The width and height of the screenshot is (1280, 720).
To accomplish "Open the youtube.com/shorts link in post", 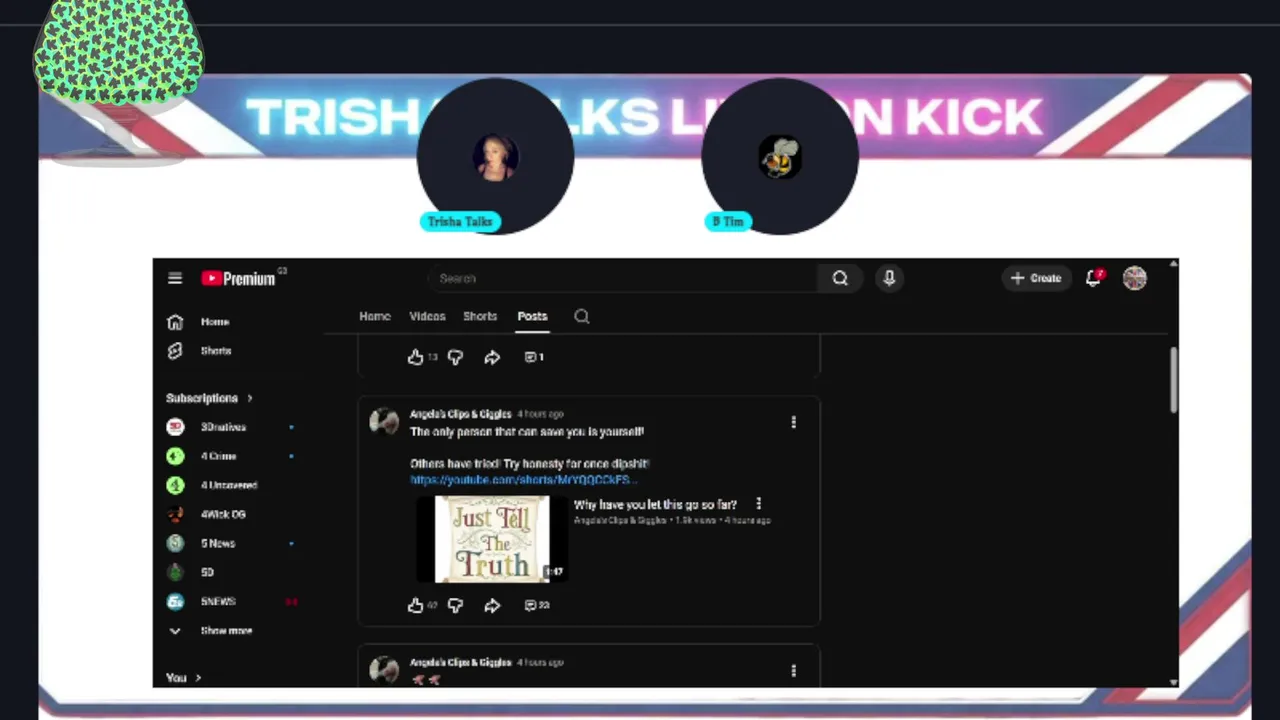I will [522, 480].
